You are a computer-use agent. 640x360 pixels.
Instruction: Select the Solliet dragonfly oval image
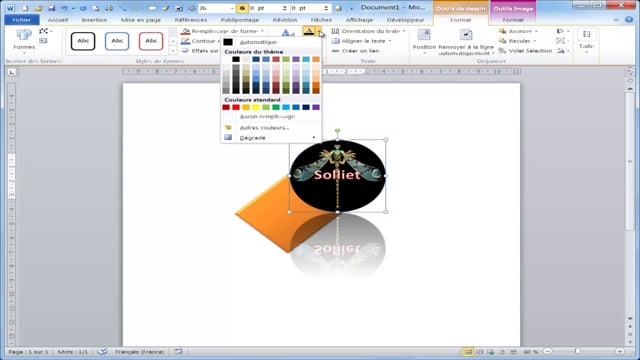click(x=338, y=176)
